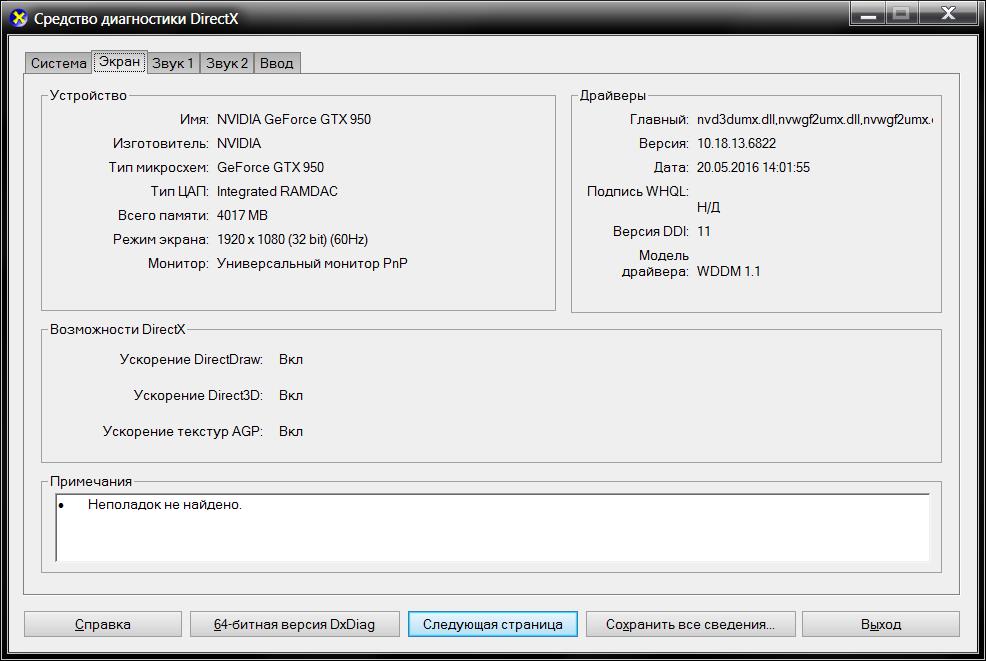Click inside the Примечания notes box

[x=492, y=527]
